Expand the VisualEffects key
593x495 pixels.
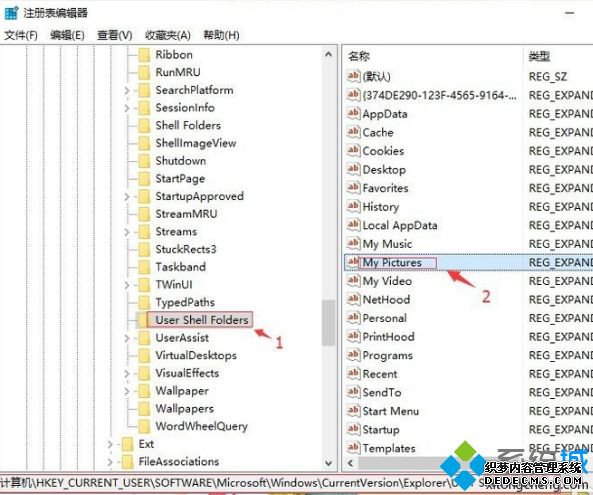tap(127, 374)
